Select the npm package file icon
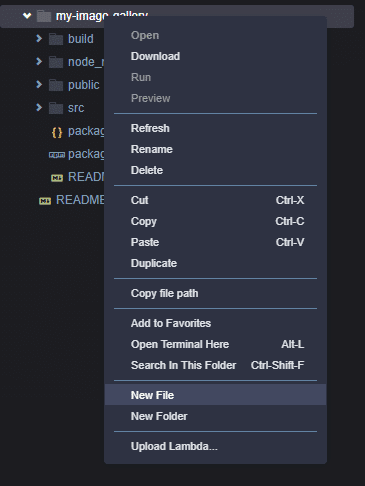Image resolution: width=365 pixels, height=486 pixels. 57,155
